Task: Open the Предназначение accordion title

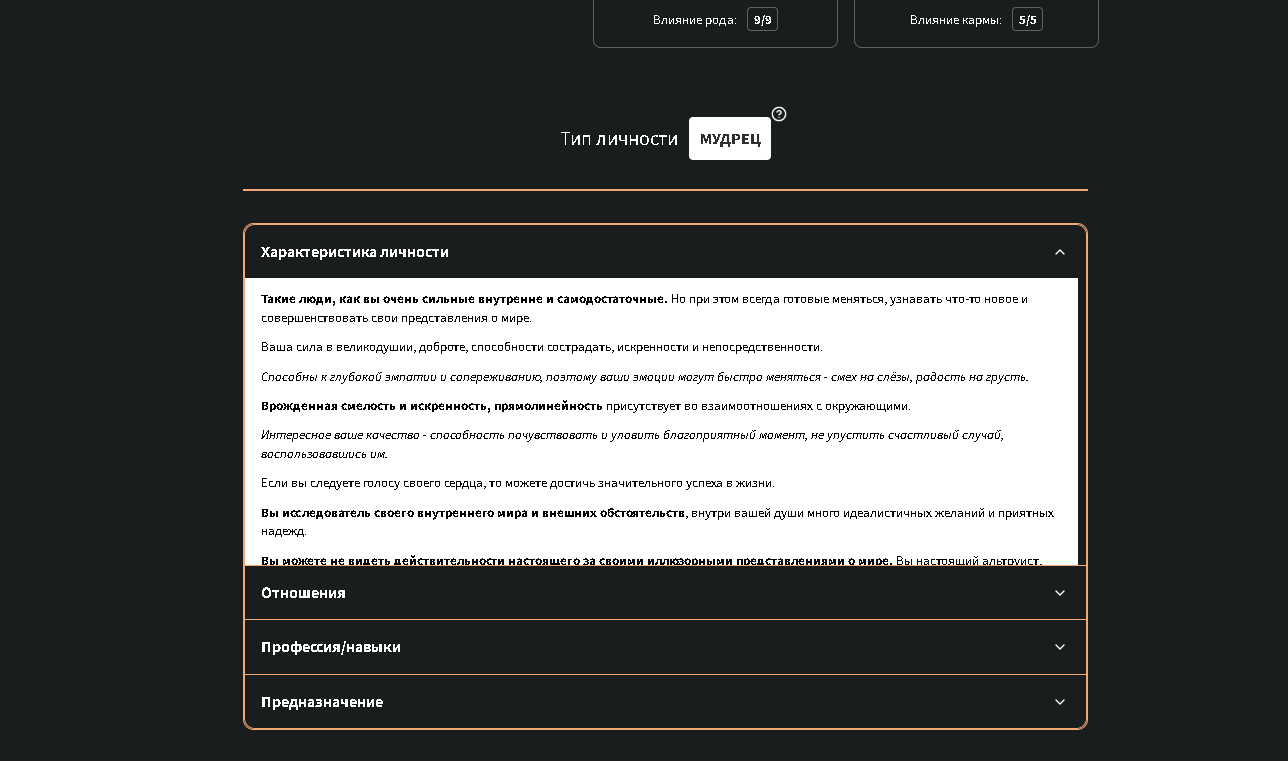Action: click(x=322, y=702)
